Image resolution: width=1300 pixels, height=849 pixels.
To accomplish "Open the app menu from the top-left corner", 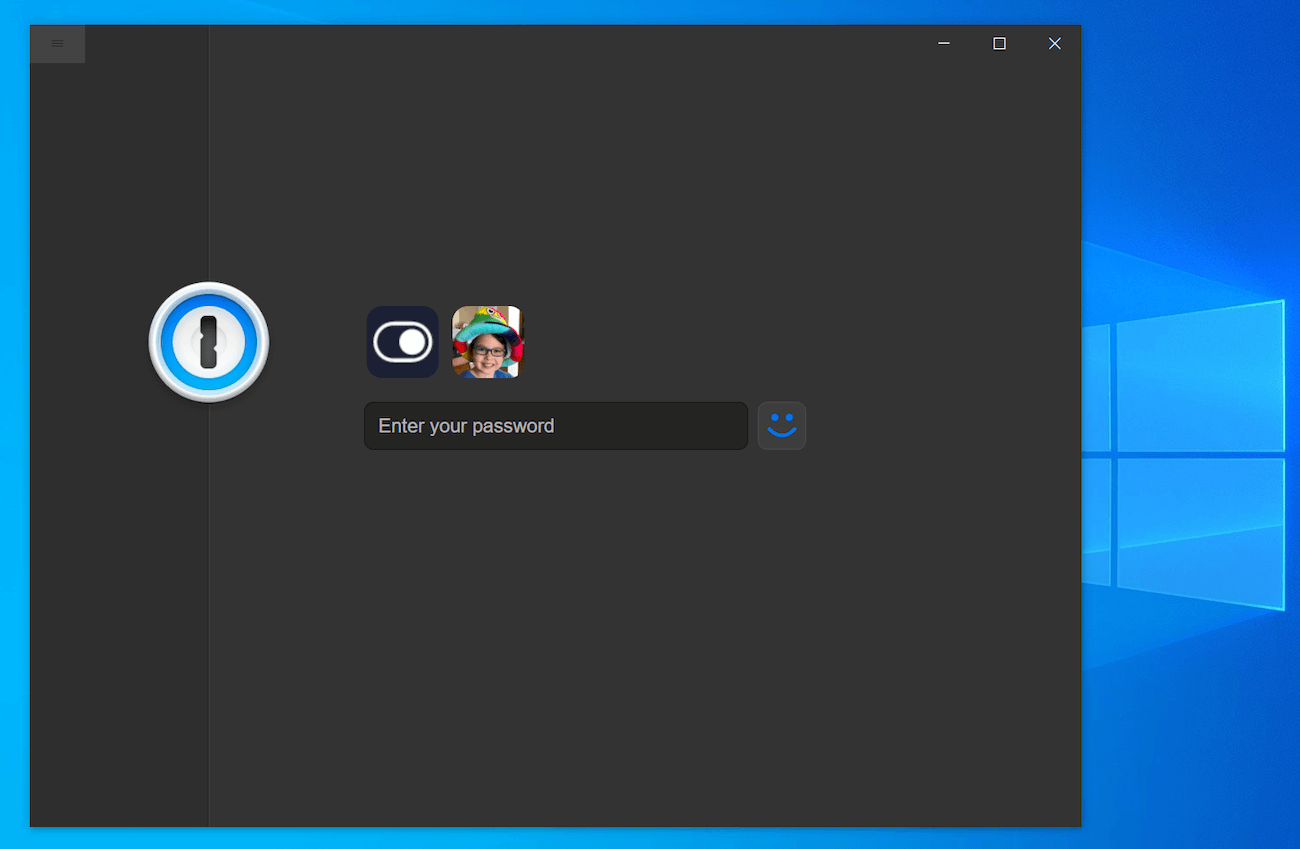I will 57,43.
